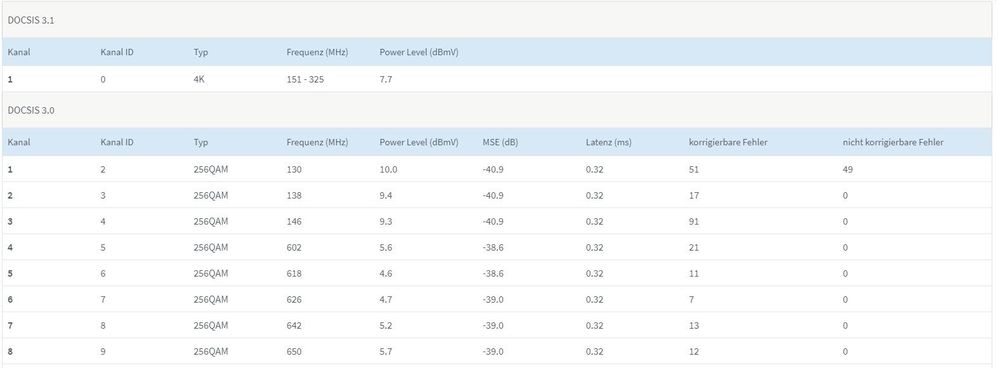Select the 650 MHz frequency cell

[x=294, y=351]
